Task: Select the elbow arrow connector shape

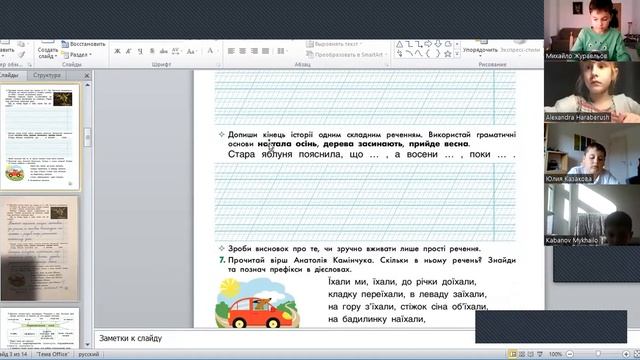Action: point(419,44)
